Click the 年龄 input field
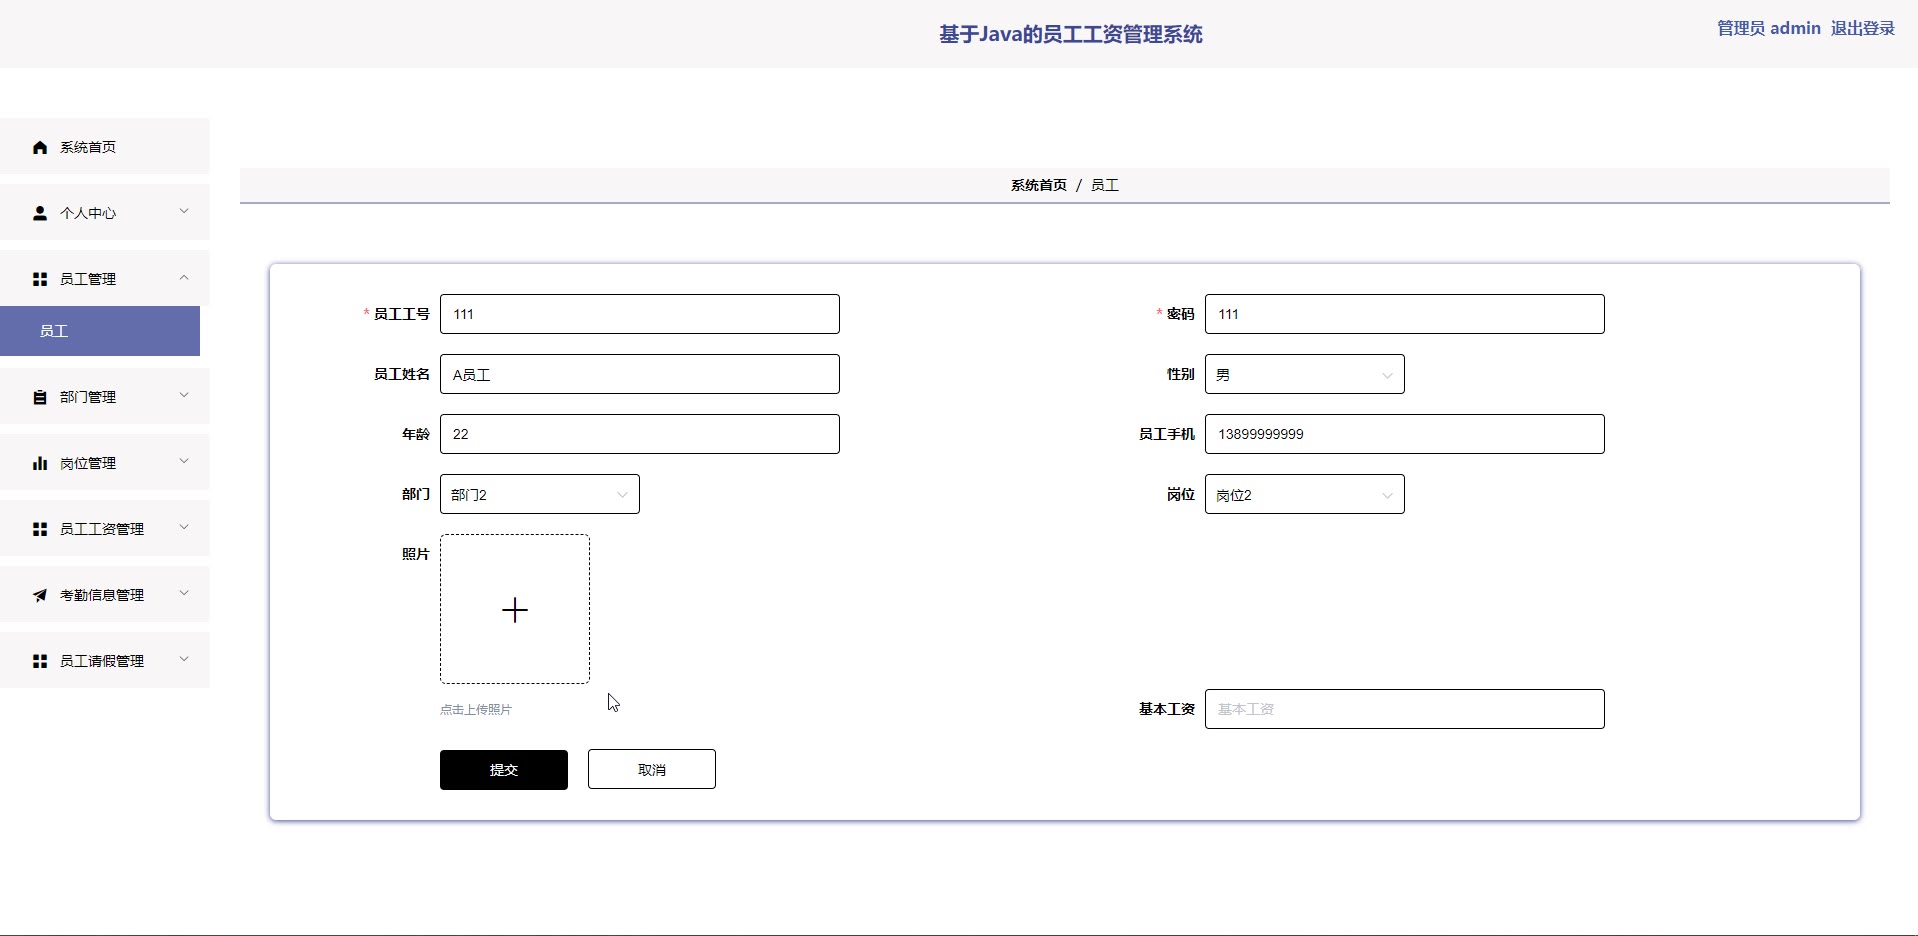 [x=640, y=434]
